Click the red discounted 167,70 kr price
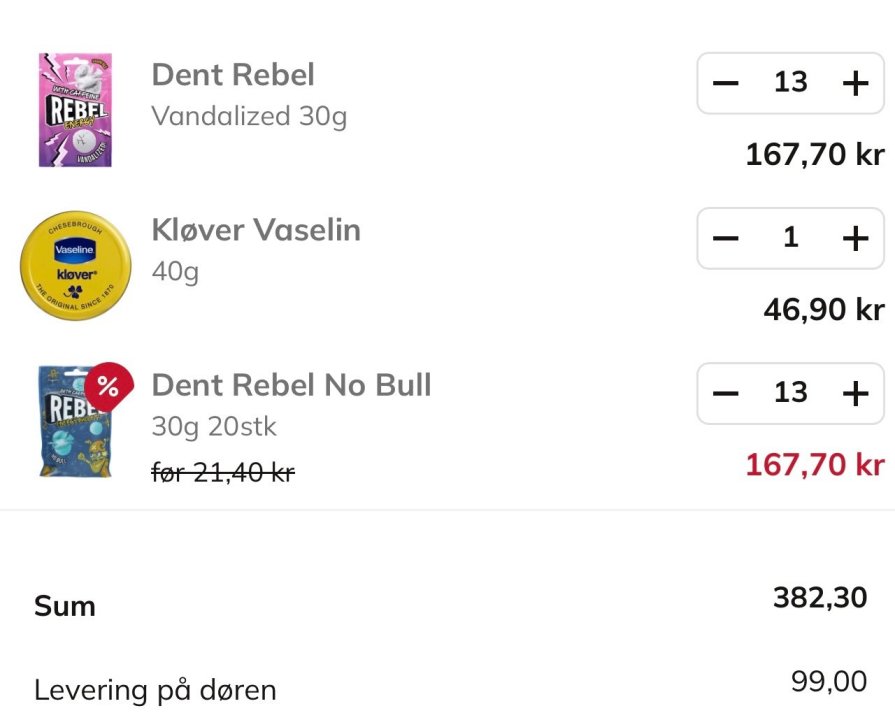Image resolution: width=895 pixels, height=720 pixels. coord(815,465)
